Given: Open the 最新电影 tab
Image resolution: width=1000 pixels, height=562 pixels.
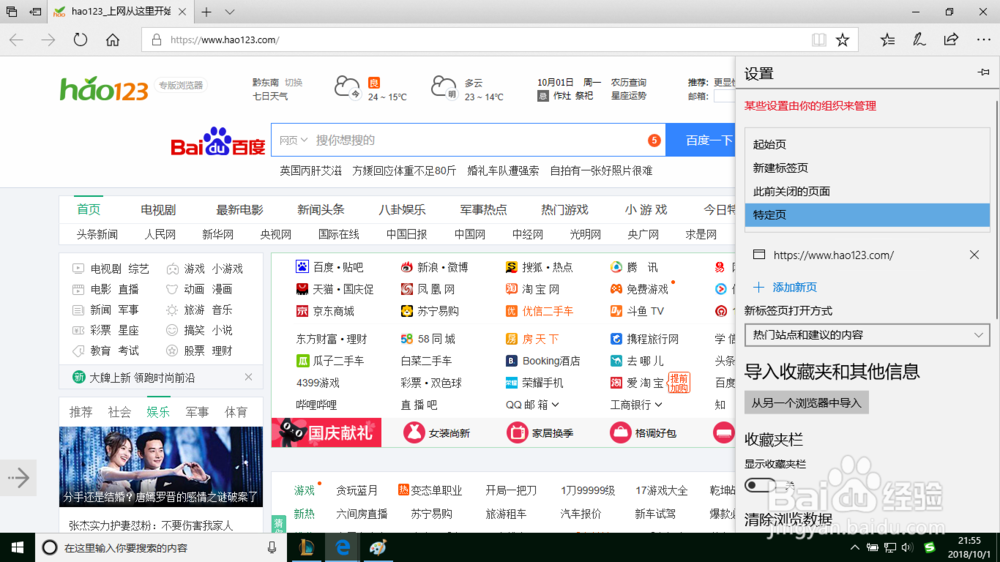Looking at the screenshot, I should [239, 210].
